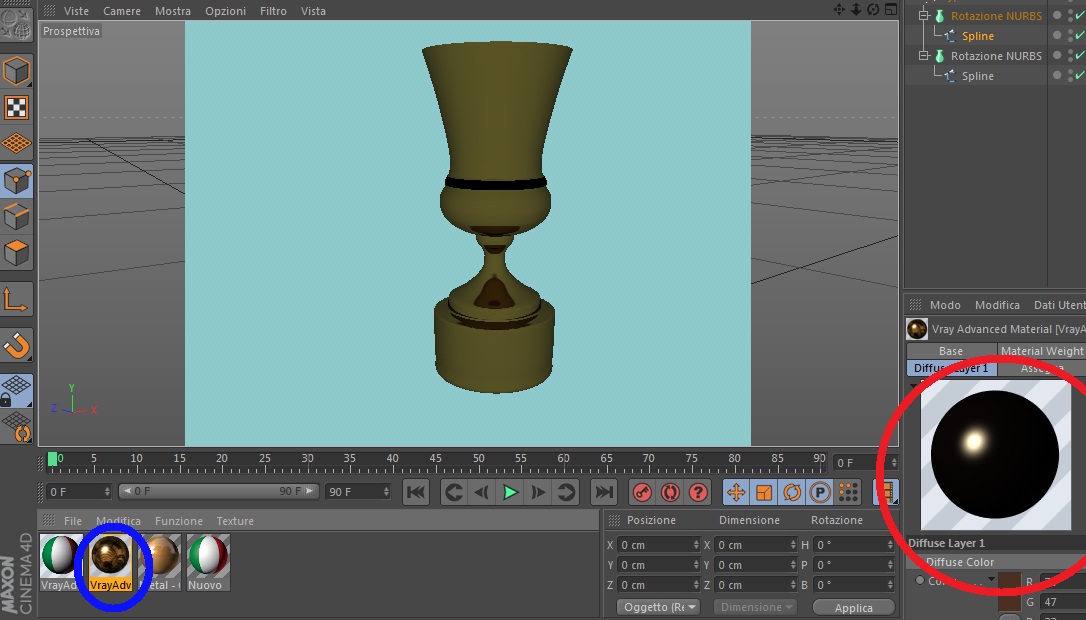Viewport: 1086px width, 620px height.
Task: Open the Filtro viewport menu
Action: coord(273,11)
